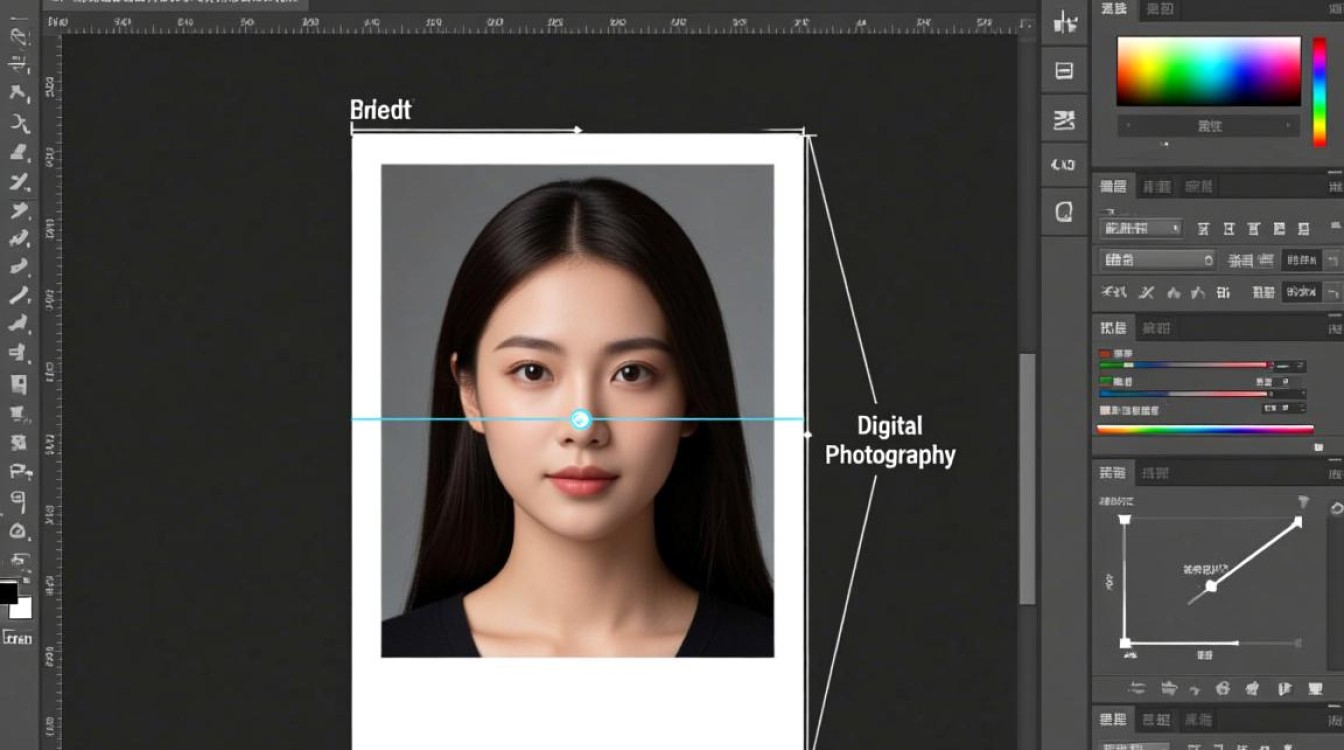Adjust the red channel slider in the adjustments panel
Screen dimensions: 1344x750
pos(1186,365)
